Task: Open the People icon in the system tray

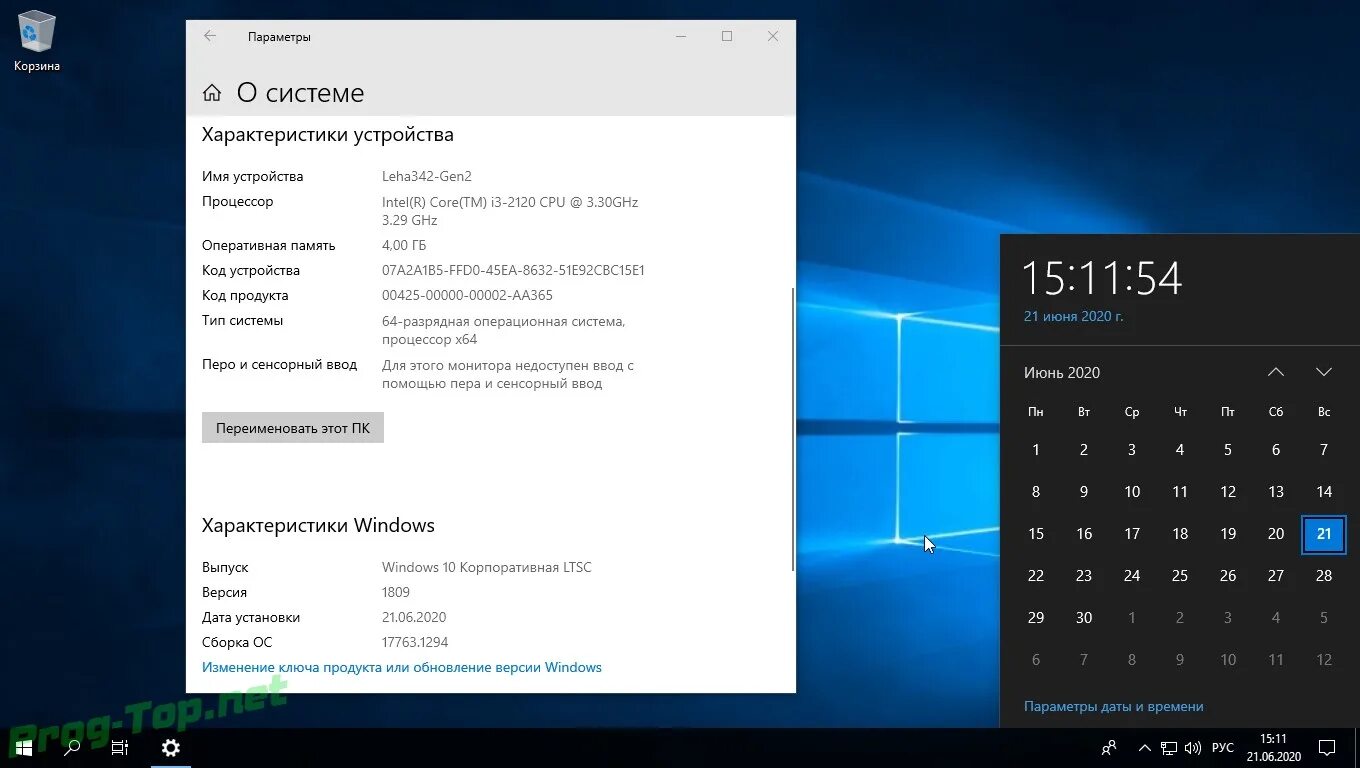Action: tap(1108, 747)
